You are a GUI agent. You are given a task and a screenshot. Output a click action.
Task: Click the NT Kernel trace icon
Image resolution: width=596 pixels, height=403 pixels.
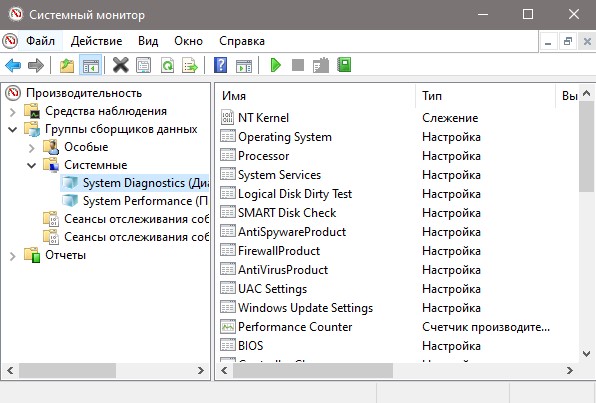227,117
